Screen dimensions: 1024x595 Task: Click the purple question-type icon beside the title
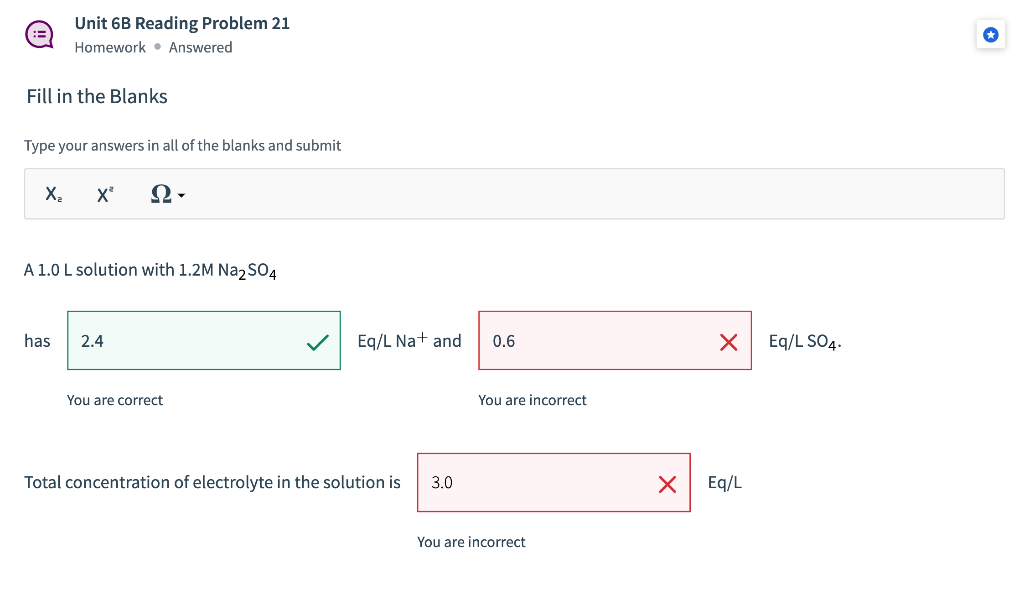[40, 35]
